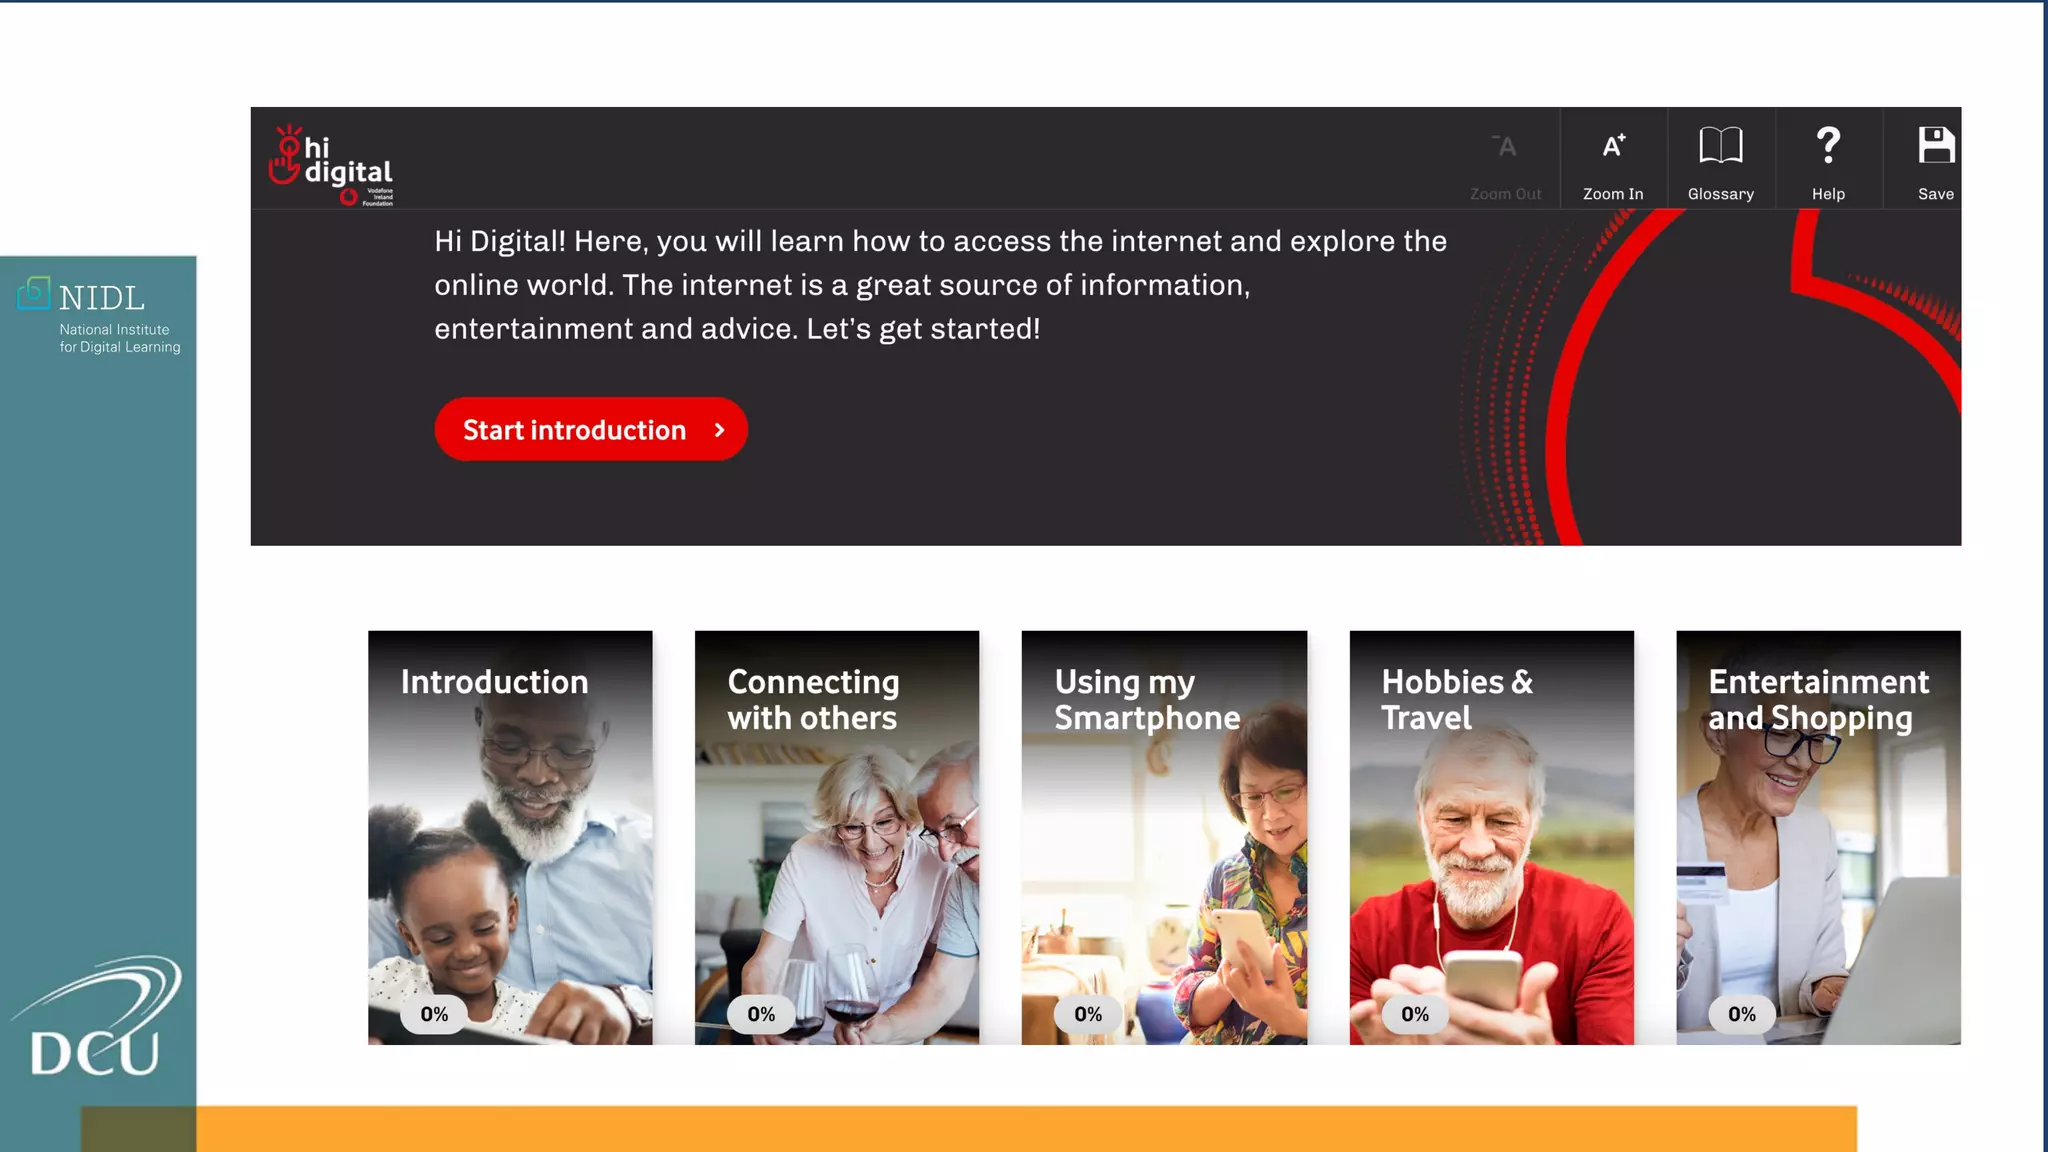The image size is (2048, 1152).
Task: Click the hi digital logo
Action: pos(331,165)
